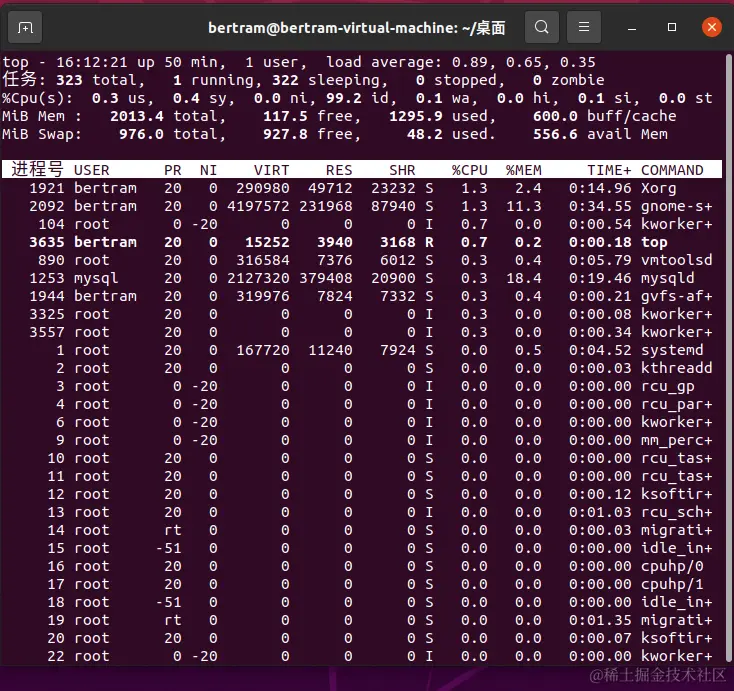This screenshot has height=691, width=734.
Task: Click the terminal vertical scrollbar
Action: click(728, 356)
